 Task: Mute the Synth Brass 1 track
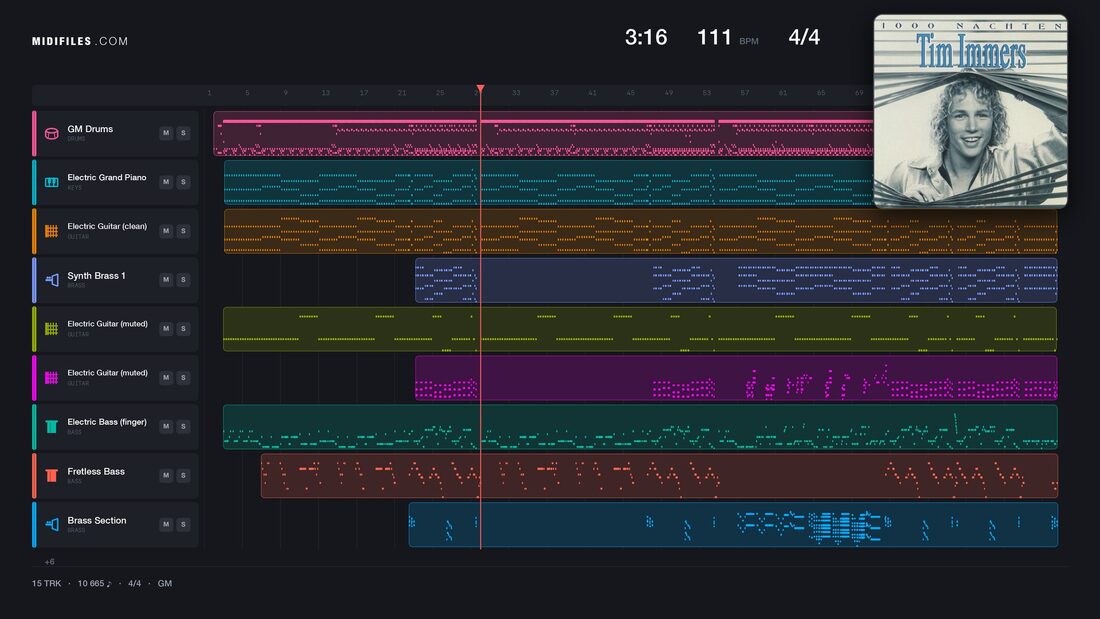click(166, 279)
